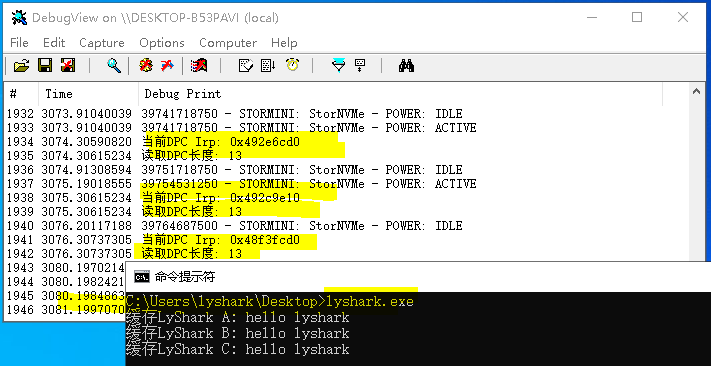The image size is (711, 366).
Task: Open the Edit menu
Action: [54, 43]
